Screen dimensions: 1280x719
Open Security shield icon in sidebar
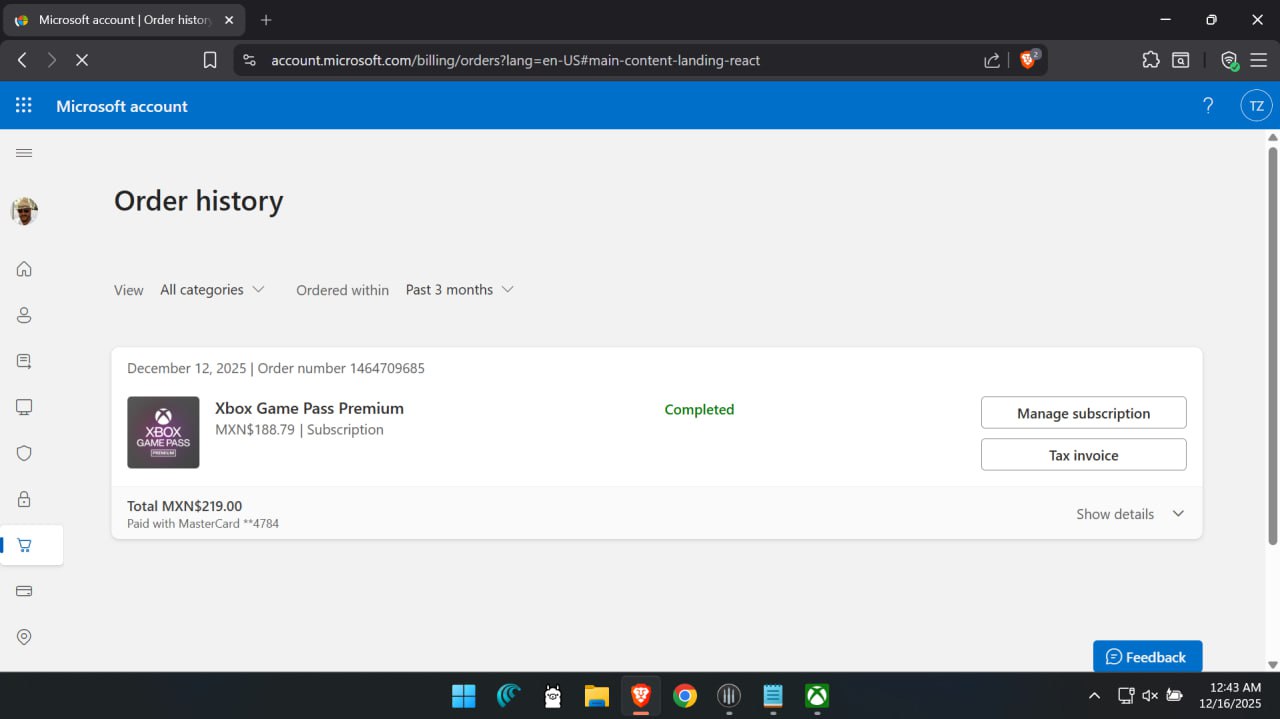click(24, 453)
